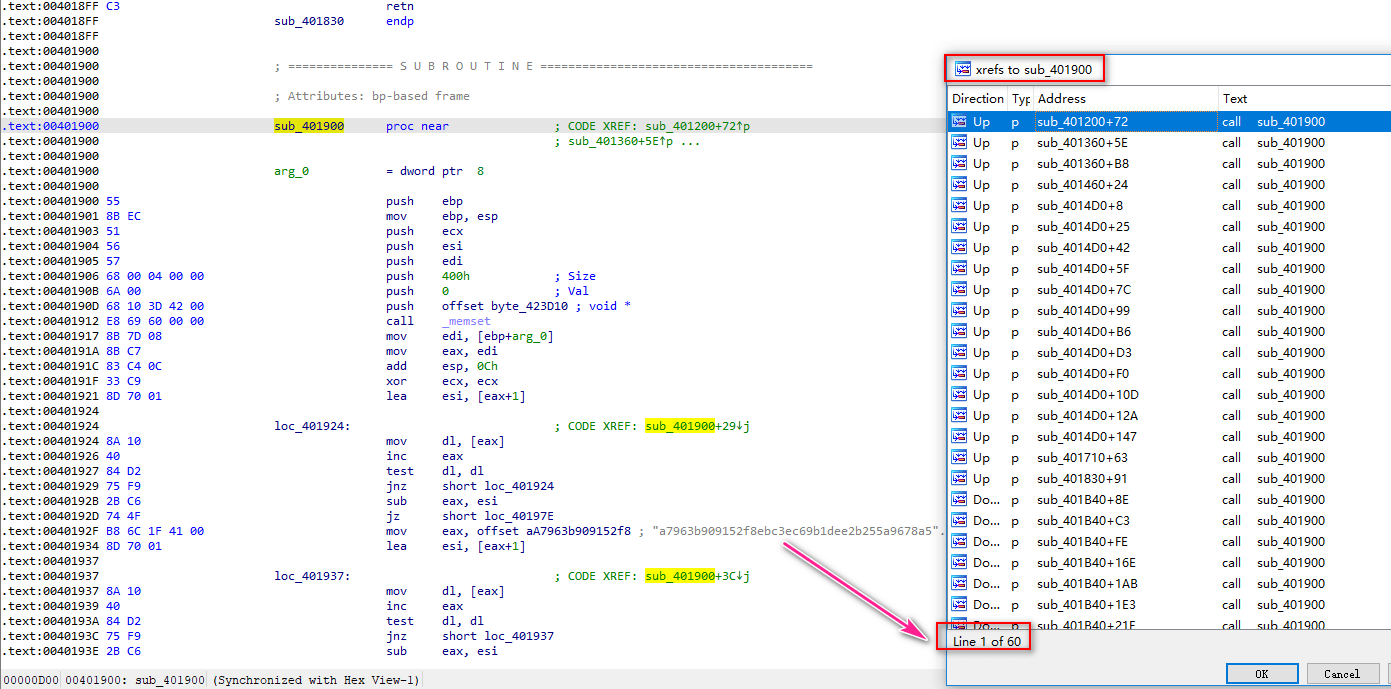Click the row icon for sub_4014D0+5F
This screenshot has height=689, width=1391.
(960, 268)
